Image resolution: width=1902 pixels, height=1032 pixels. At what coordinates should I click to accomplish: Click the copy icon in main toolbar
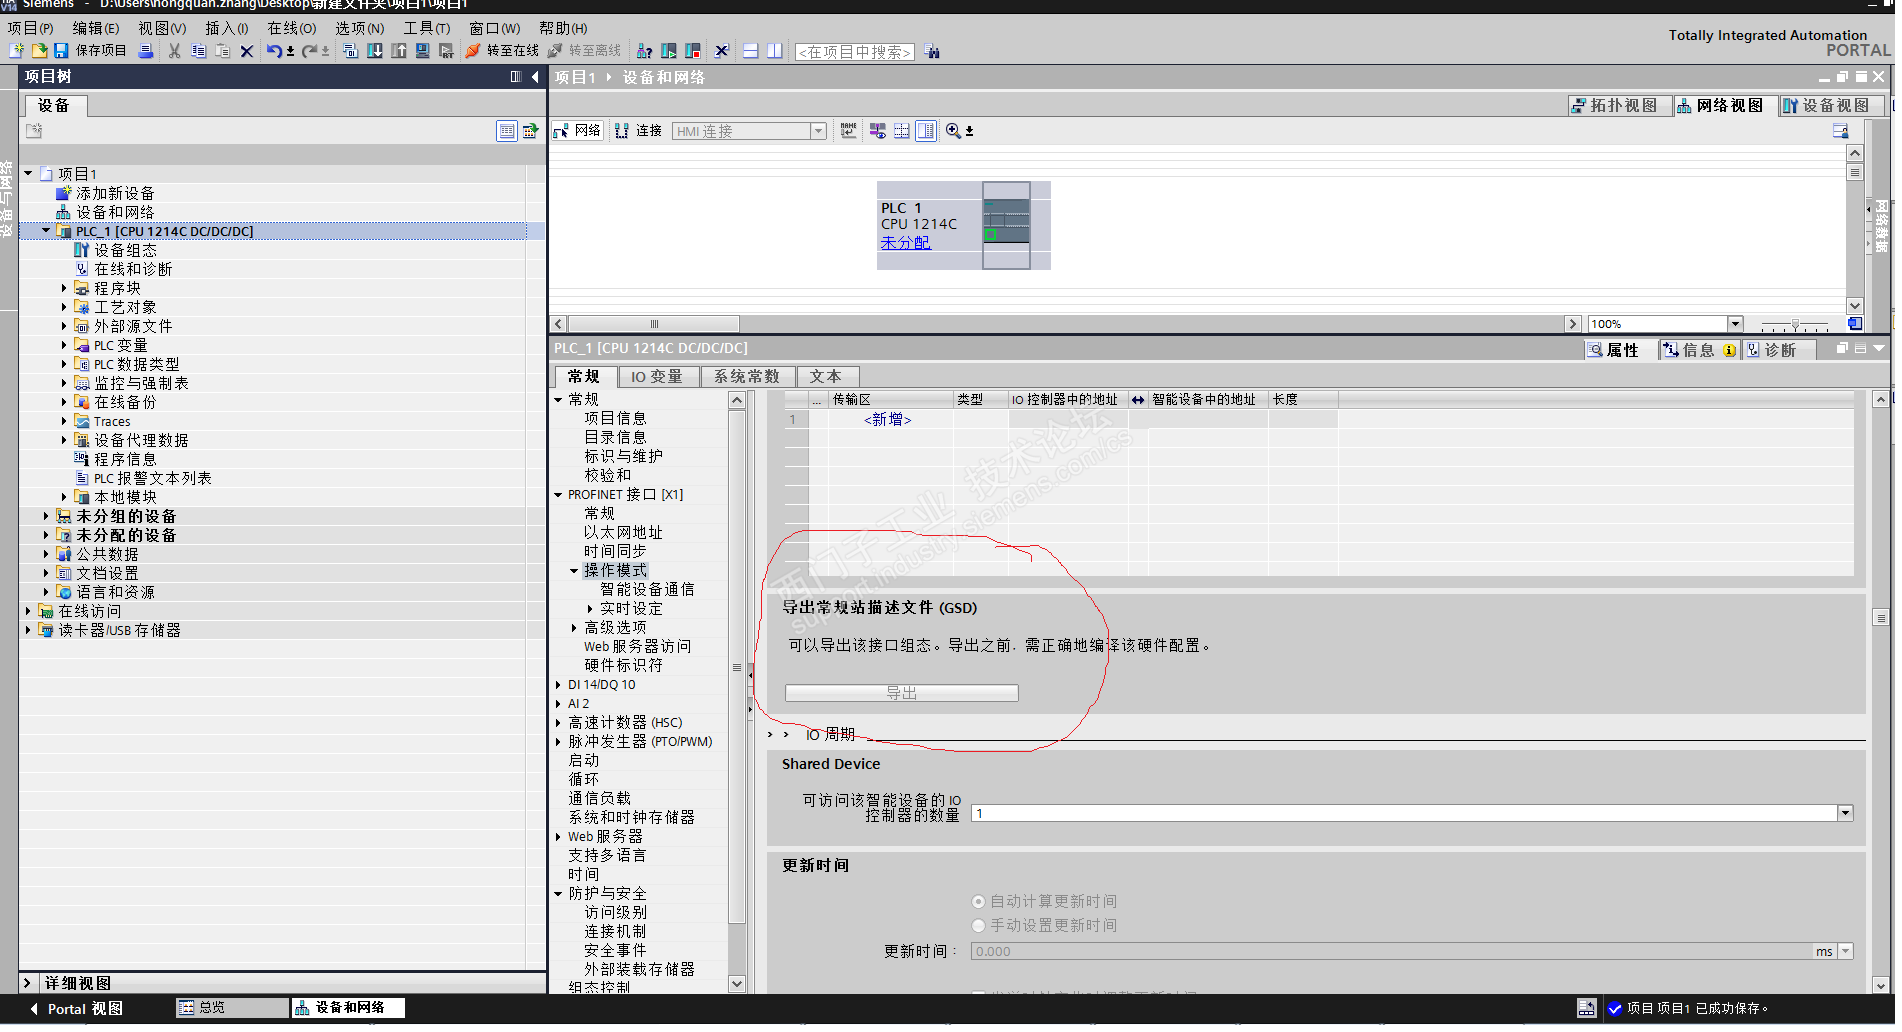pyautogui.click(x=199, y=51)
